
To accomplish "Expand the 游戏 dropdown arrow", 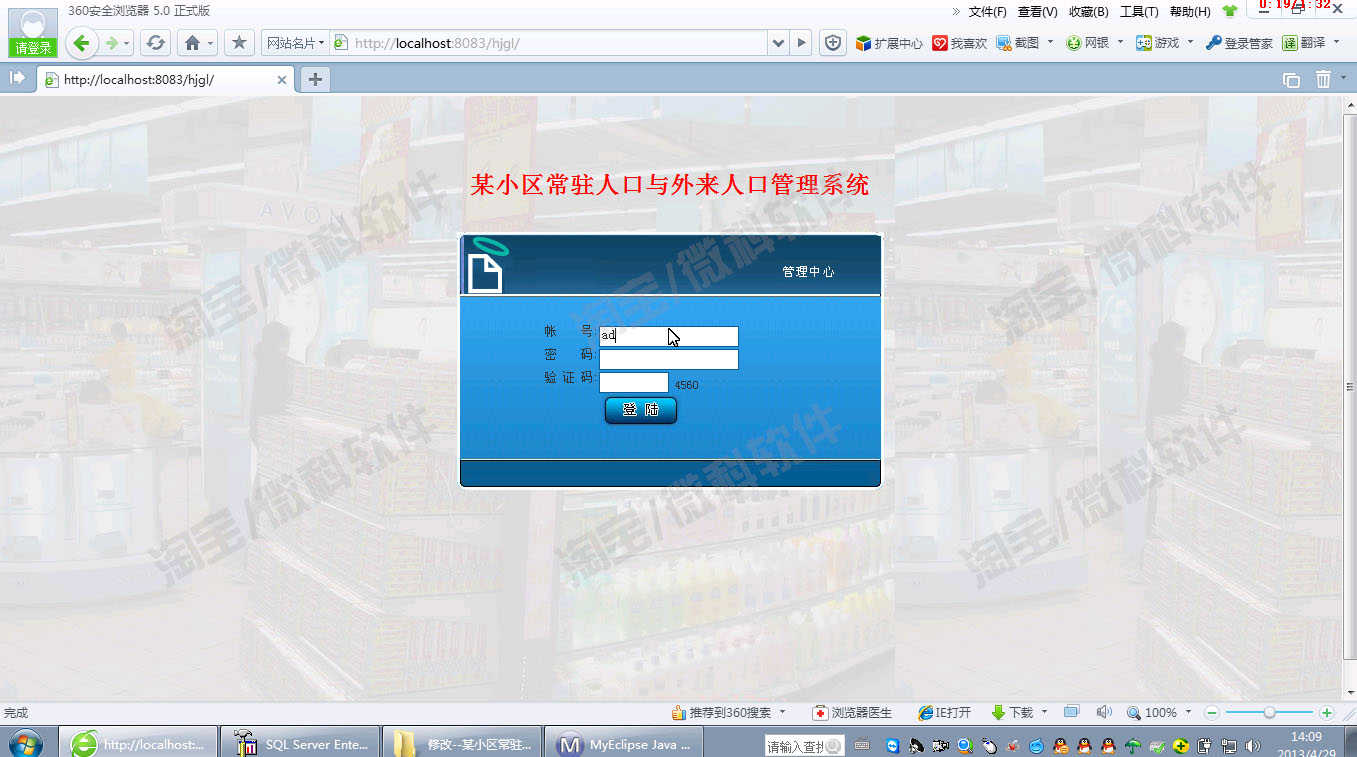I will (1190, 43).
